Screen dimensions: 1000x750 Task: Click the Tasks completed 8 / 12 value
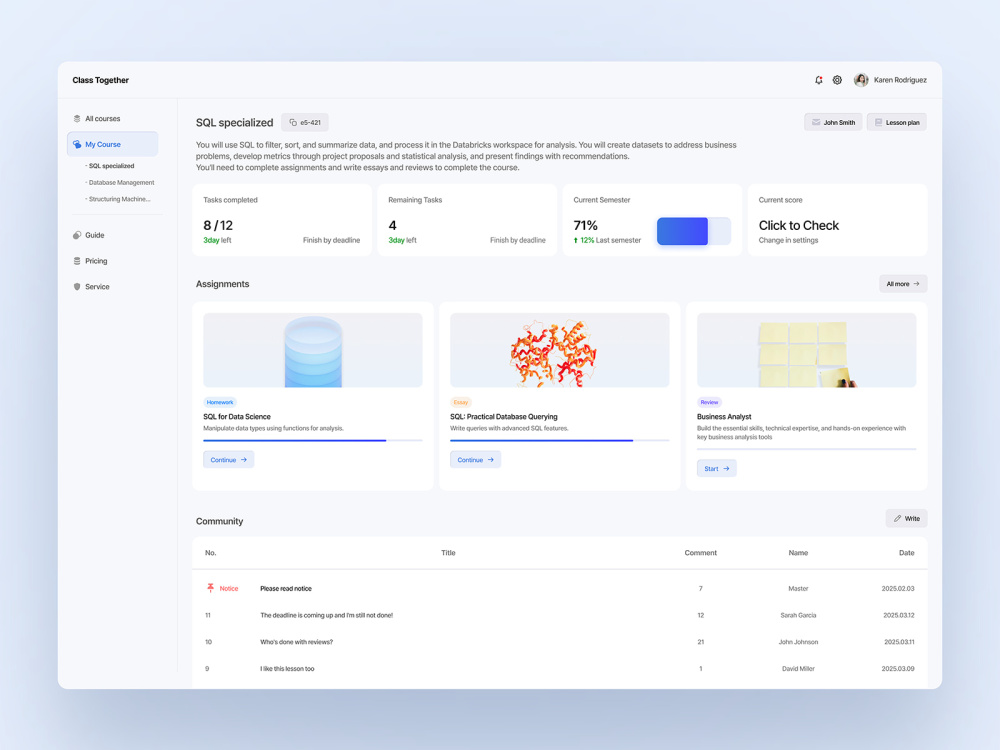pos(218,226)
